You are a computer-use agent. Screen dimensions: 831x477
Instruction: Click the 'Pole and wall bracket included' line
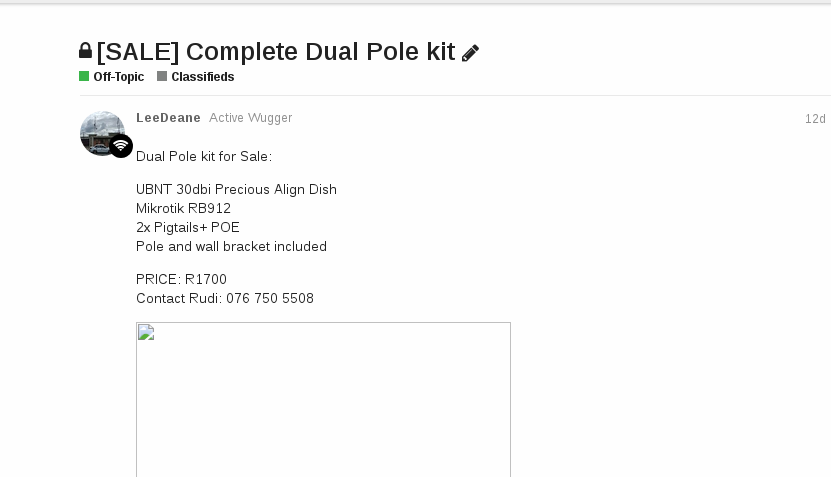click(x=231, y=247)
